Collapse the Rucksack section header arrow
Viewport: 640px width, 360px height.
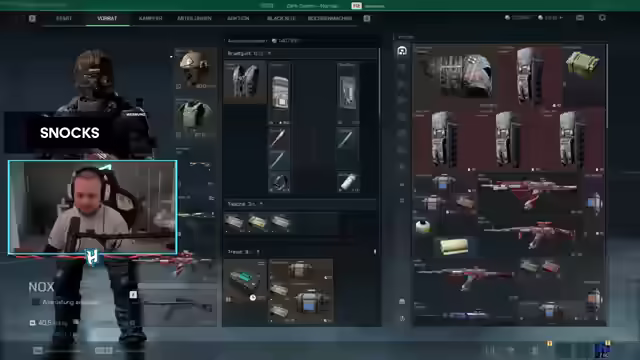pyautogui.click(x=258, y=252)
